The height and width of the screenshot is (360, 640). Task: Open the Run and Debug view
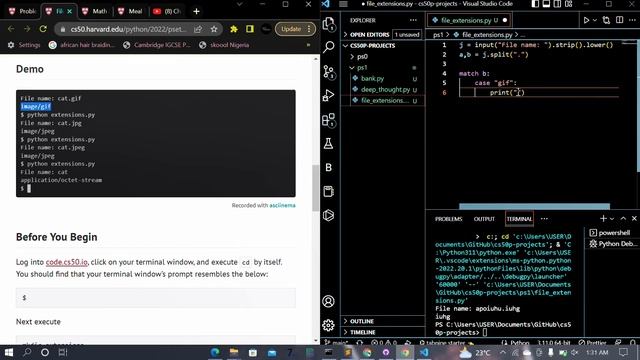[329, 96]
